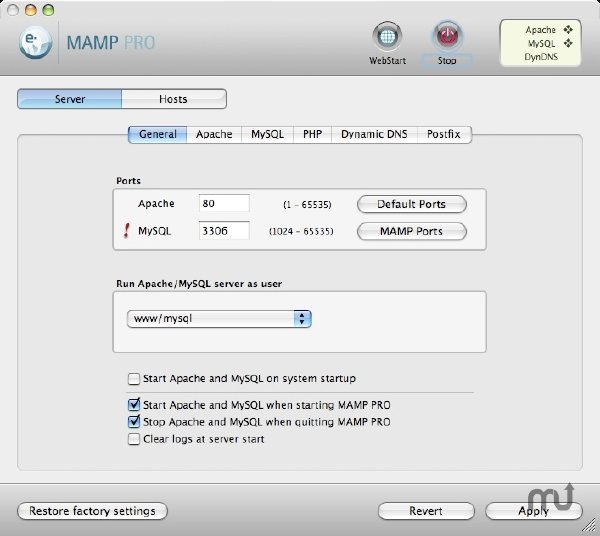Click the (1024 - 65535) port range text
This screenshot has width=600, height=536.
click(302, 231)
